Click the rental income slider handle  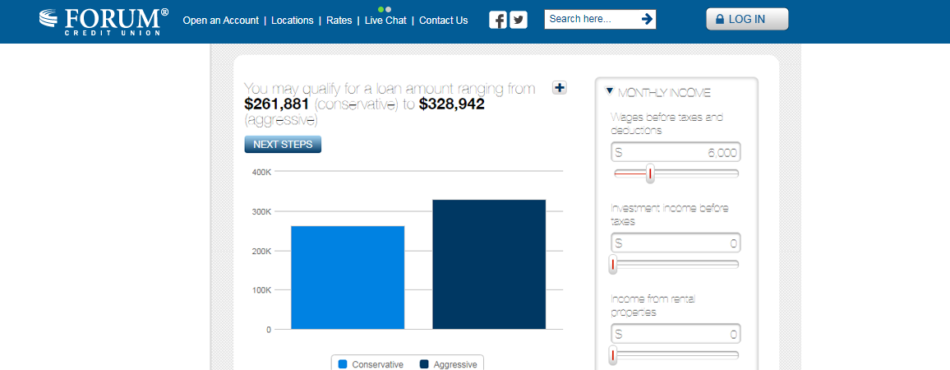click(x=613, y=355)
